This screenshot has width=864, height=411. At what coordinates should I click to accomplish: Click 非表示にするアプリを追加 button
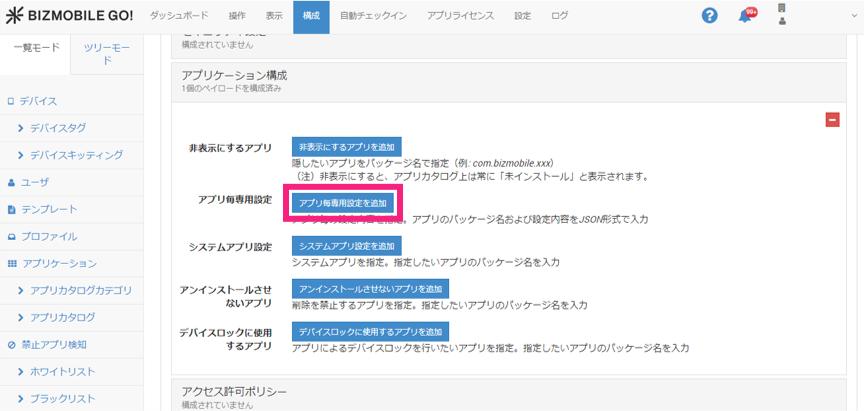pos(346,147)
